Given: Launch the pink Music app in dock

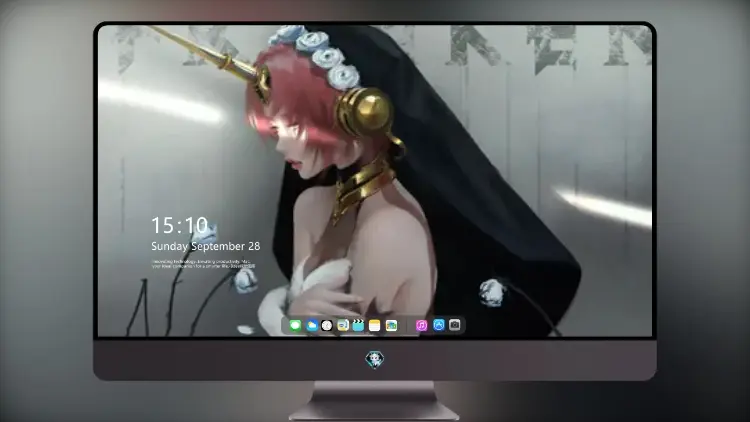Looking at the screenshot, I should 421,325.
